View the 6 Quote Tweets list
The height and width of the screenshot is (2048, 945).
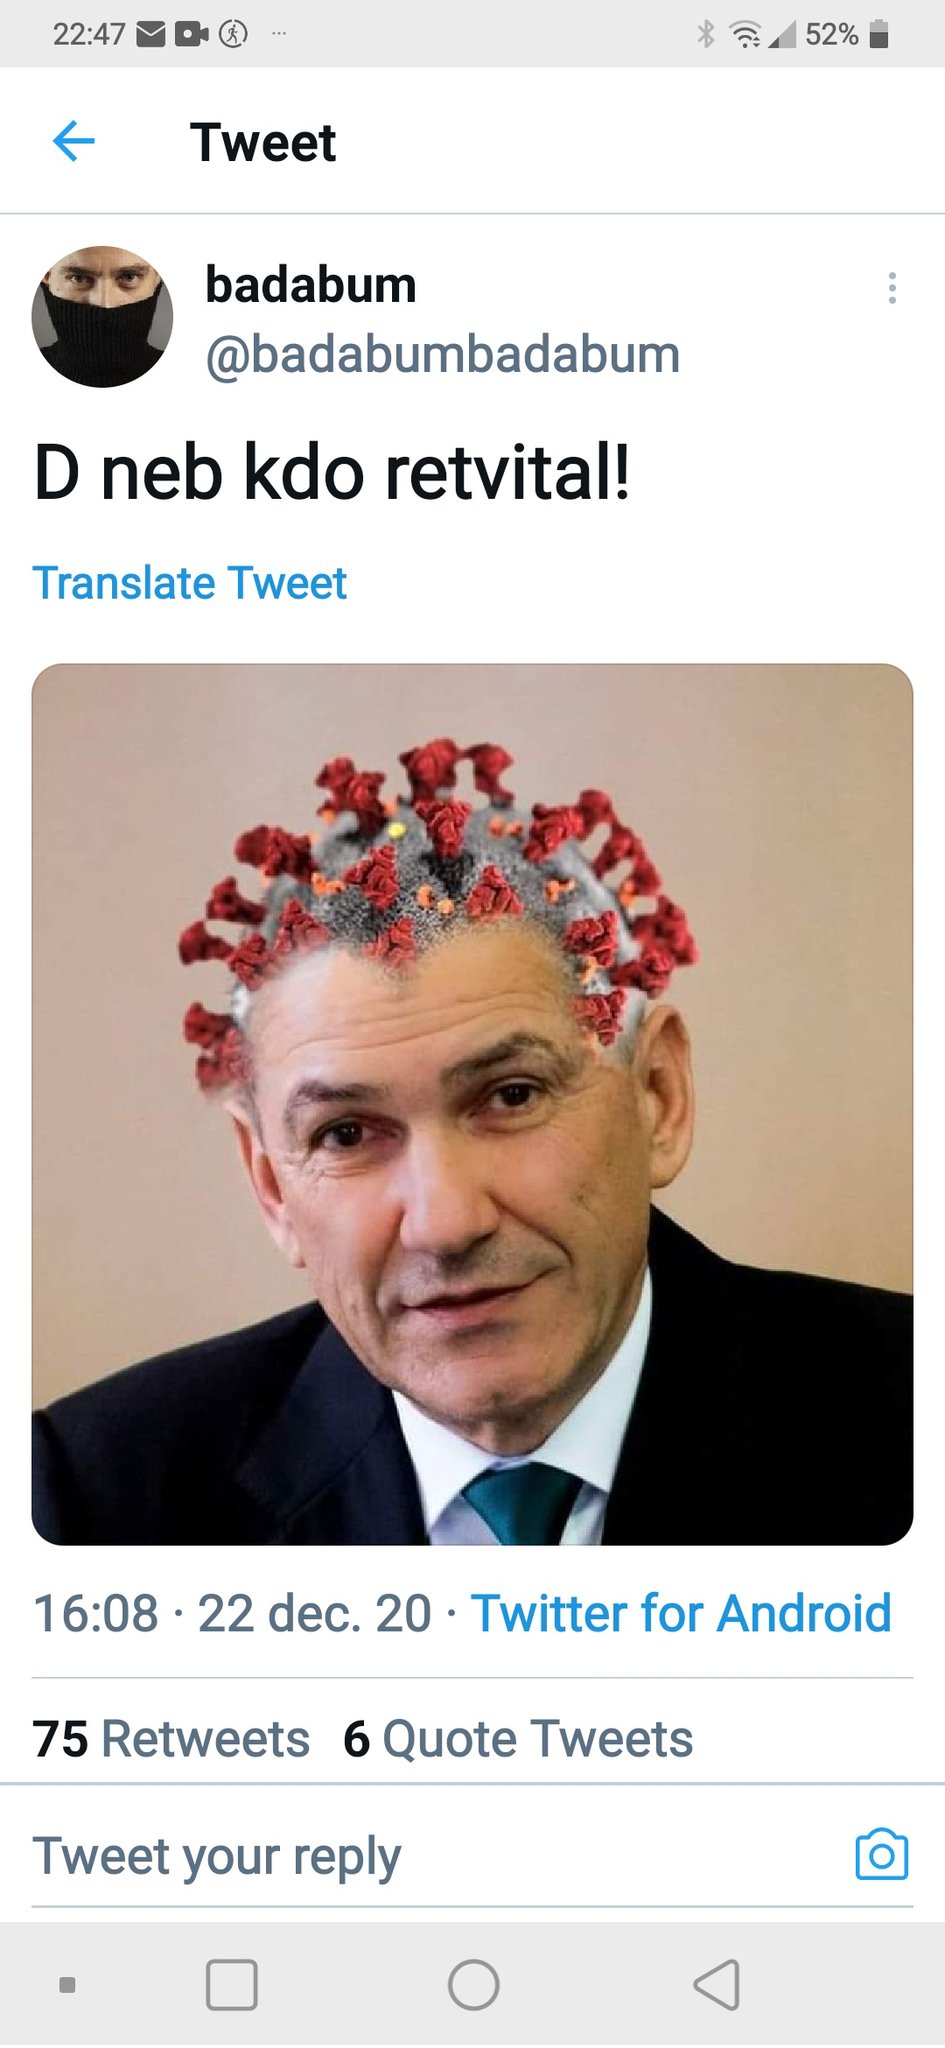click(518, 1739)
